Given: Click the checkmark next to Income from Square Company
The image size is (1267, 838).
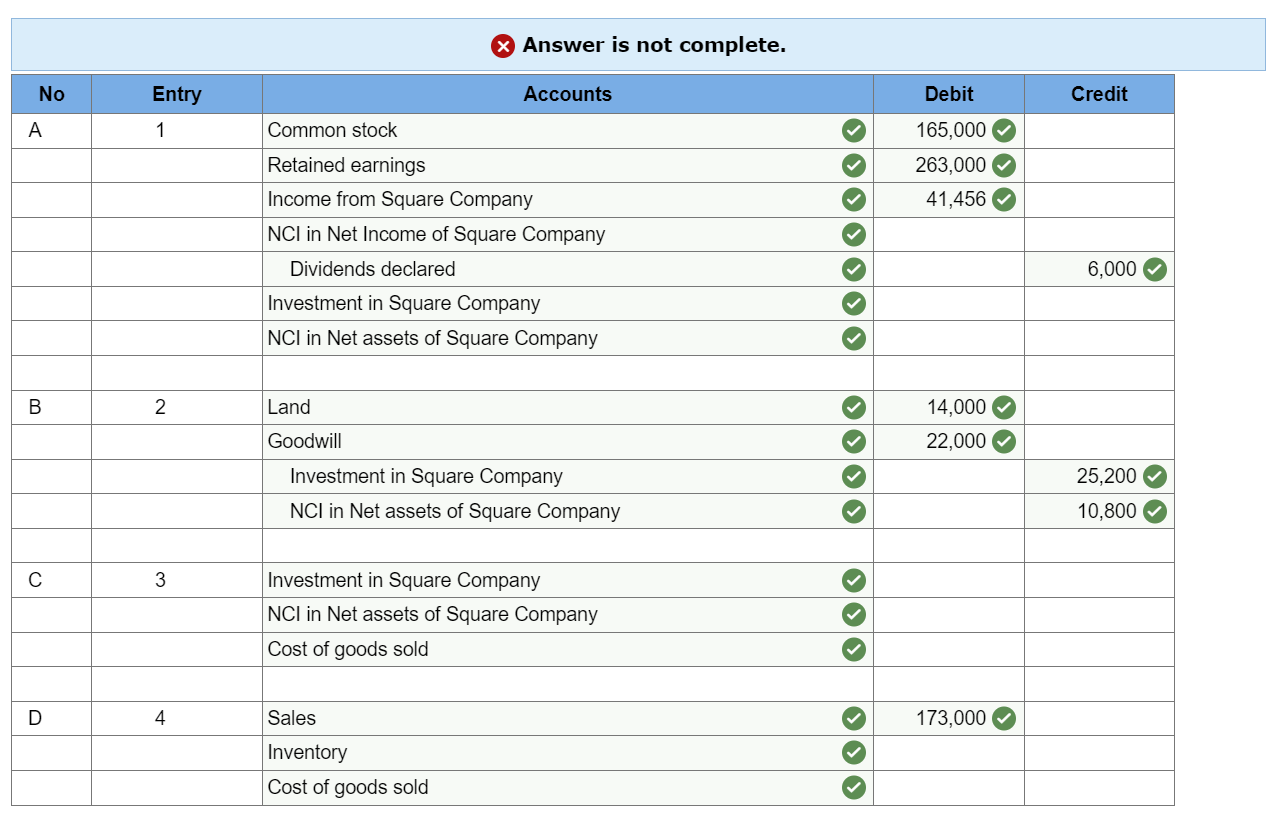Looking at the screenshot, I should coord(854,199).
